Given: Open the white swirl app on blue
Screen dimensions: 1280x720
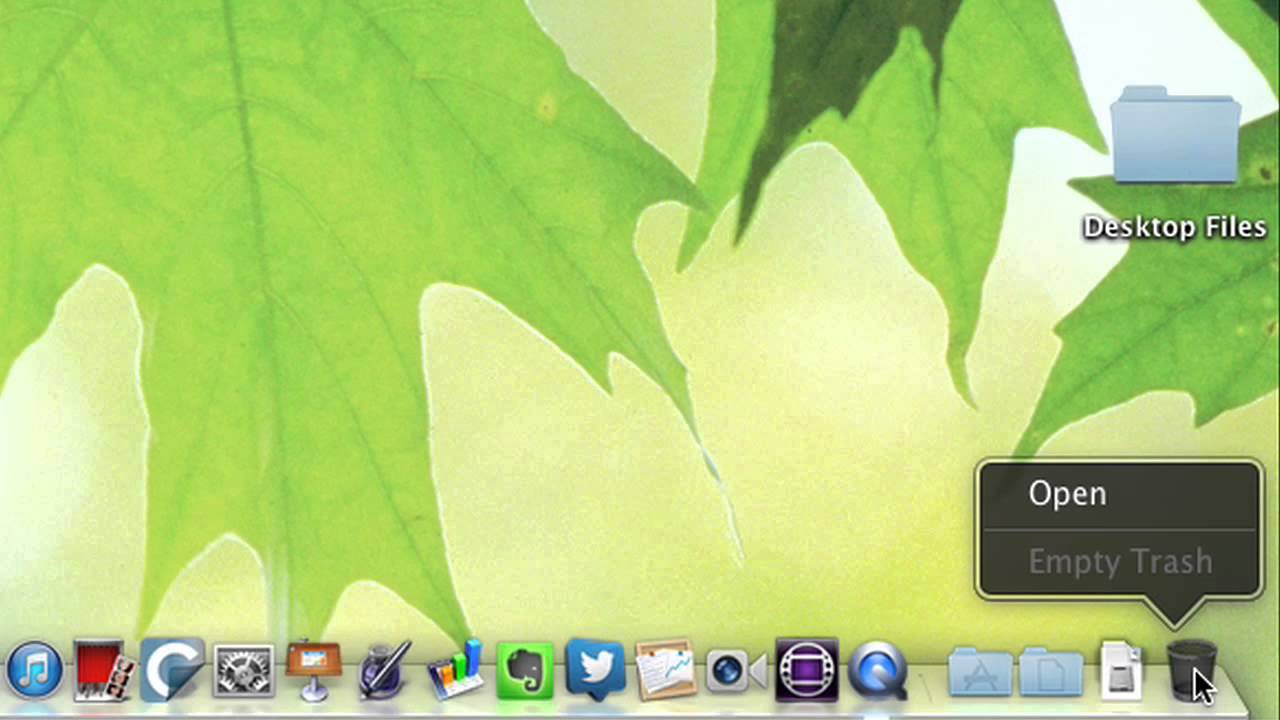Looking at the screenshot, I should [172, 670].
